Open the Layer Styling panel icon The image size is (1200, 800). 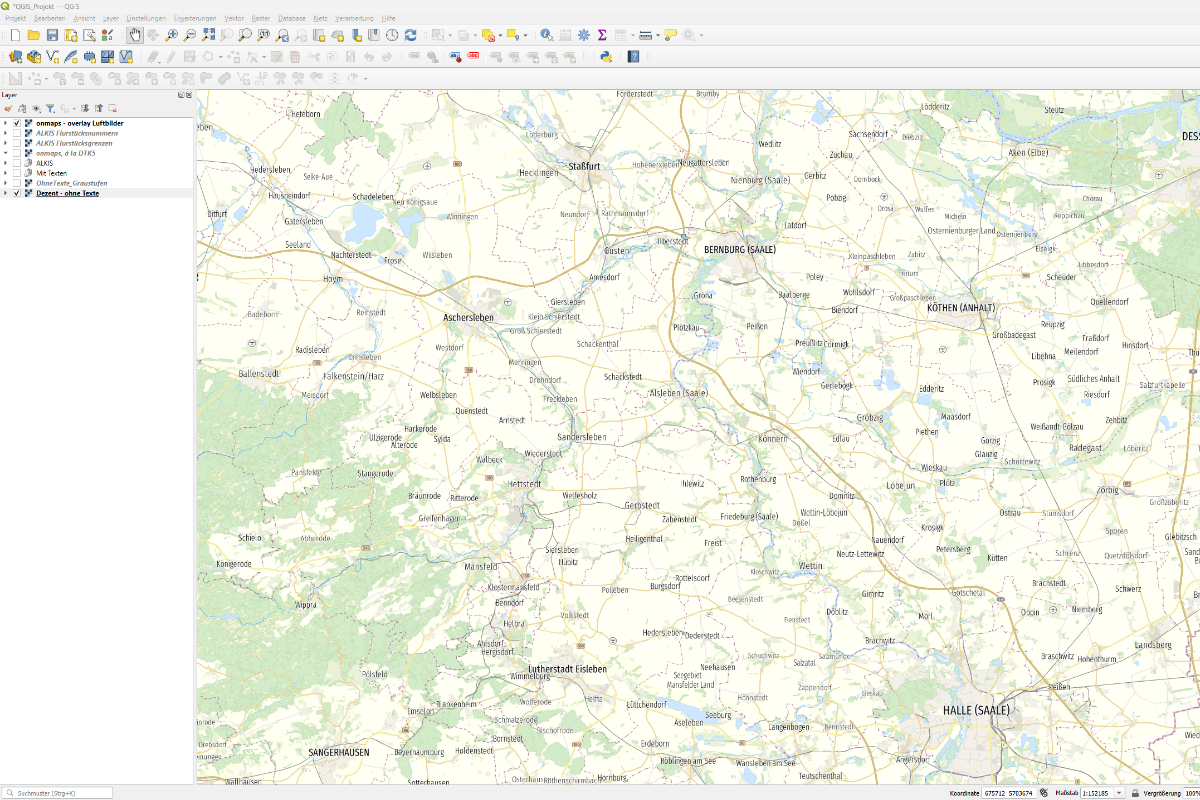(x=9, y=108)
